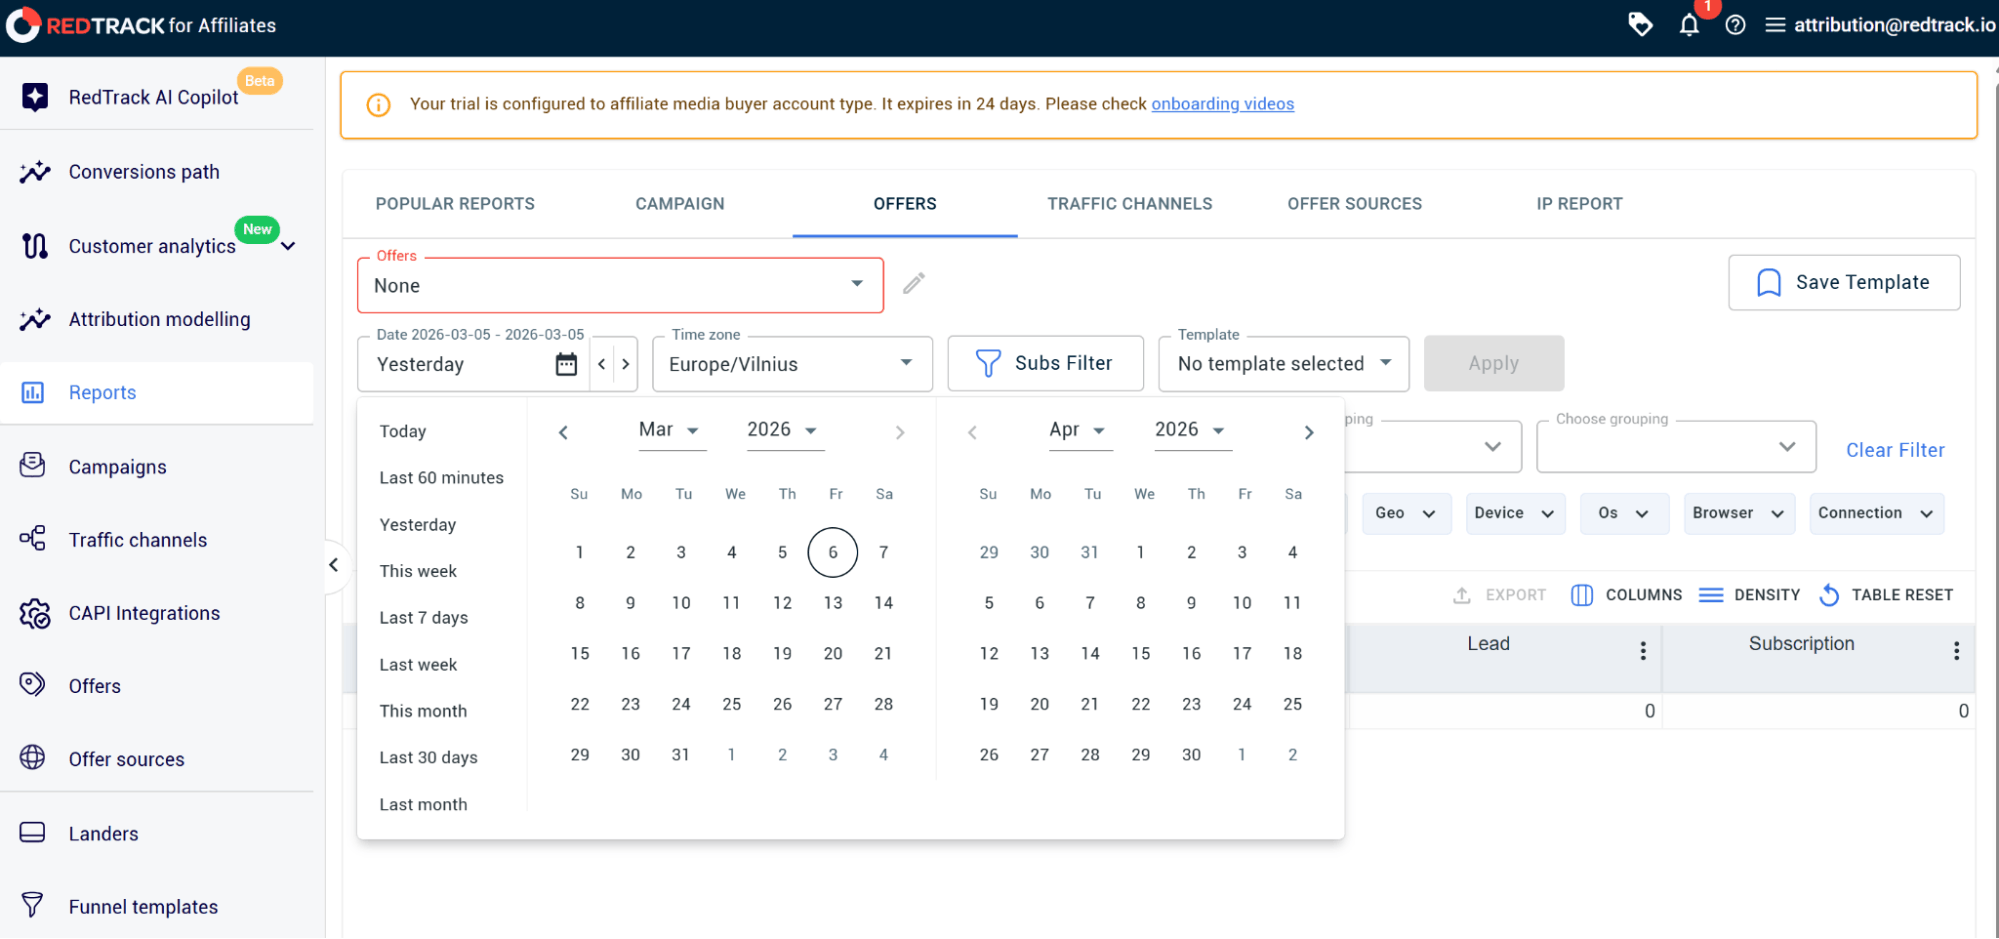
Task: Click the Landers sidebar icon
Action: click(33, 832)
